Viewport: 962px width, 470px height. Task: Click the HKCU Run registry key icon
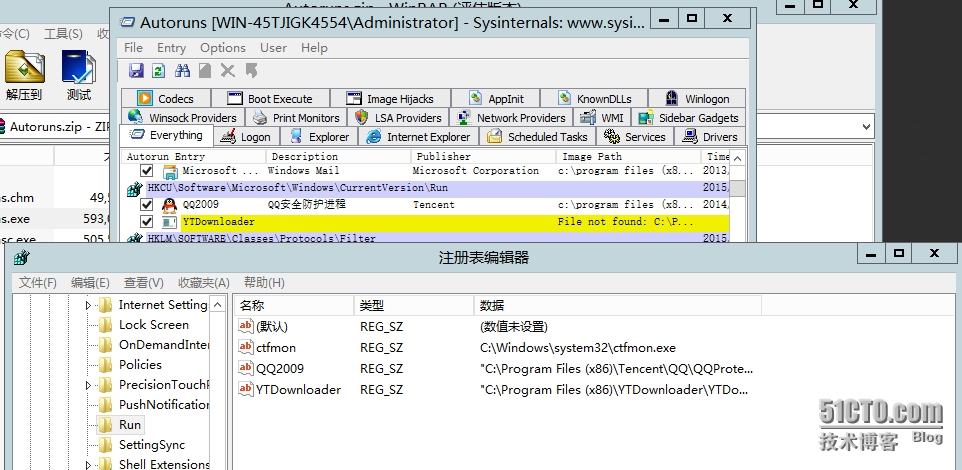click(x=134, y=188)
